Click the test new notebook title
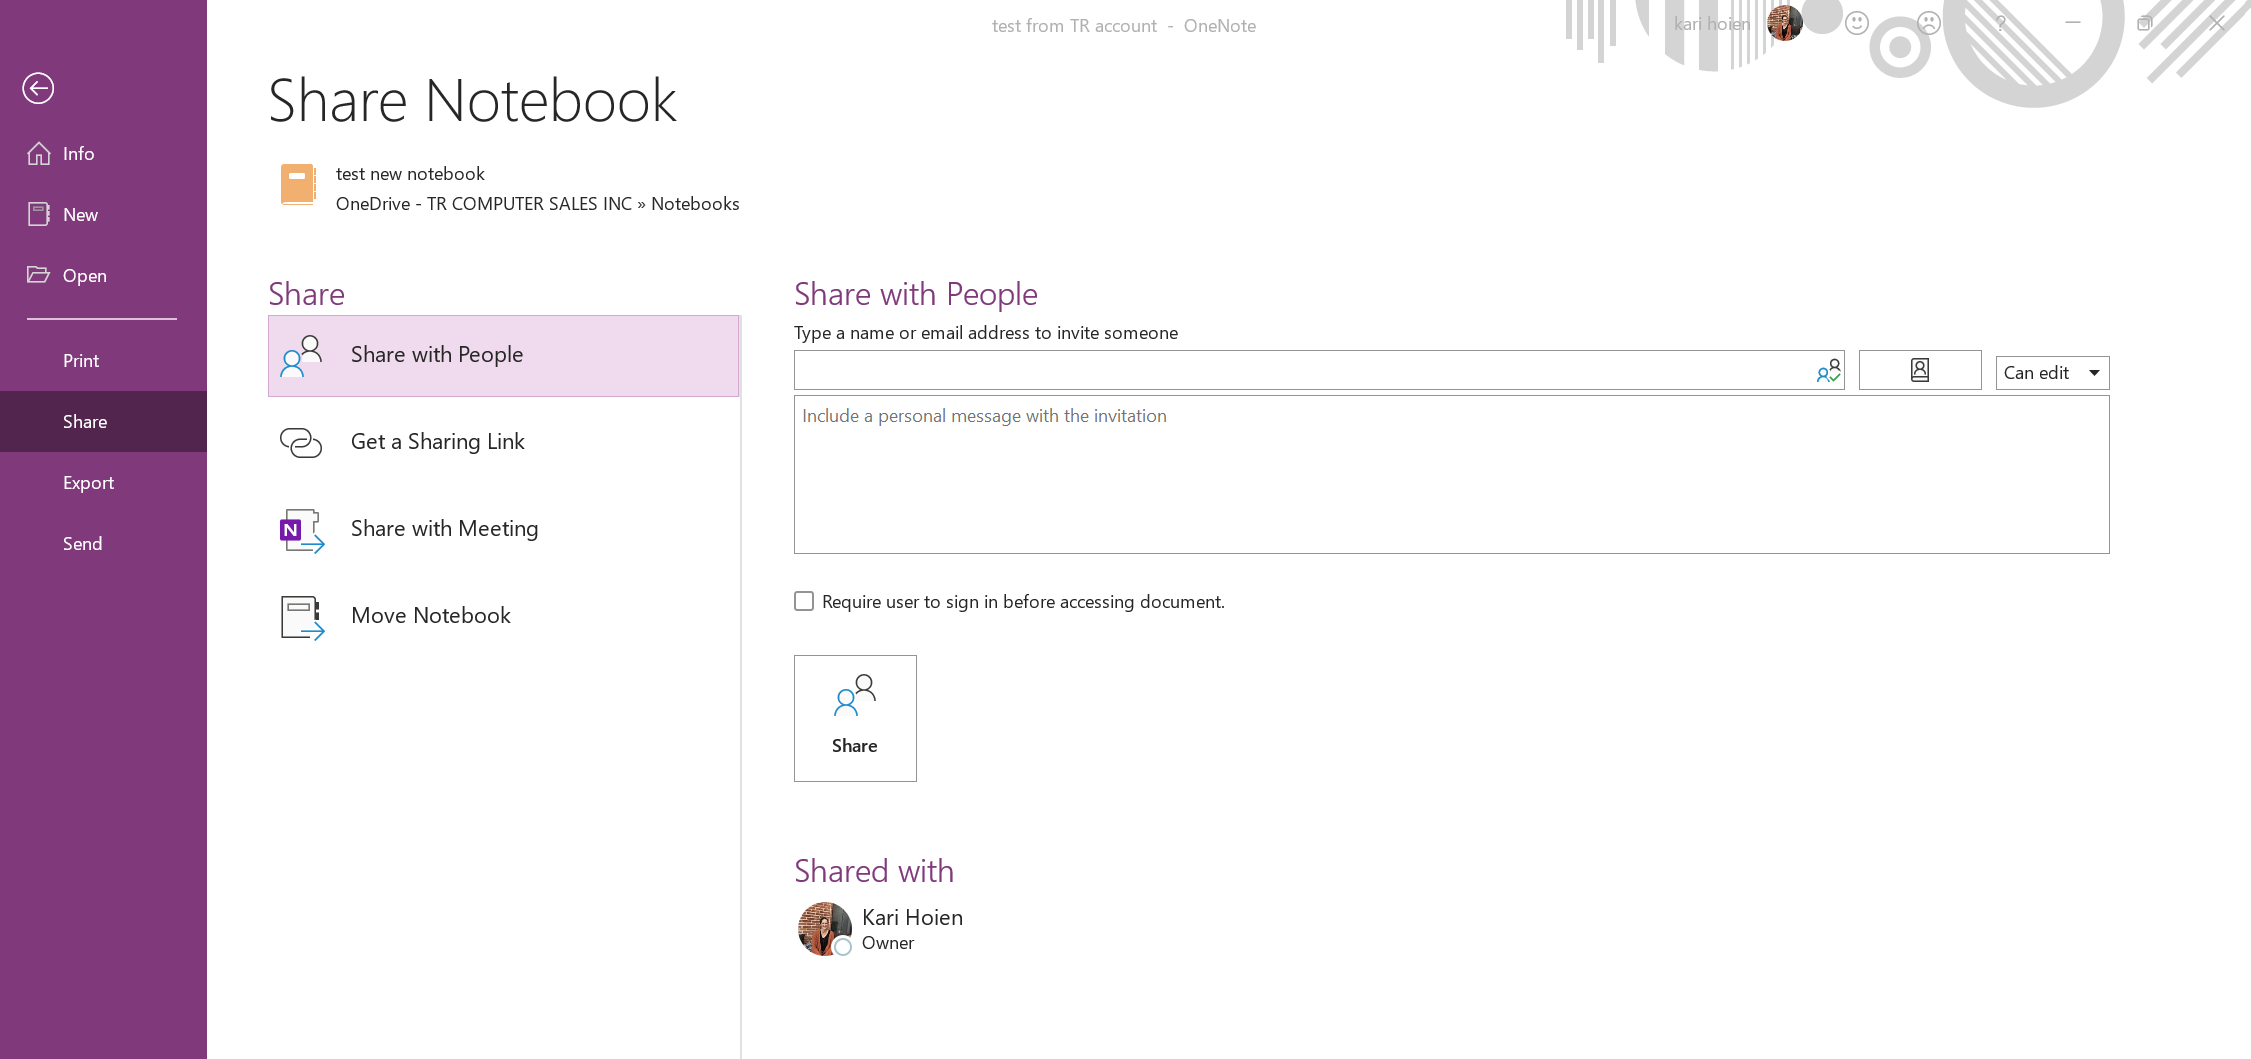 pyautogui.click(x=410, y=174)
